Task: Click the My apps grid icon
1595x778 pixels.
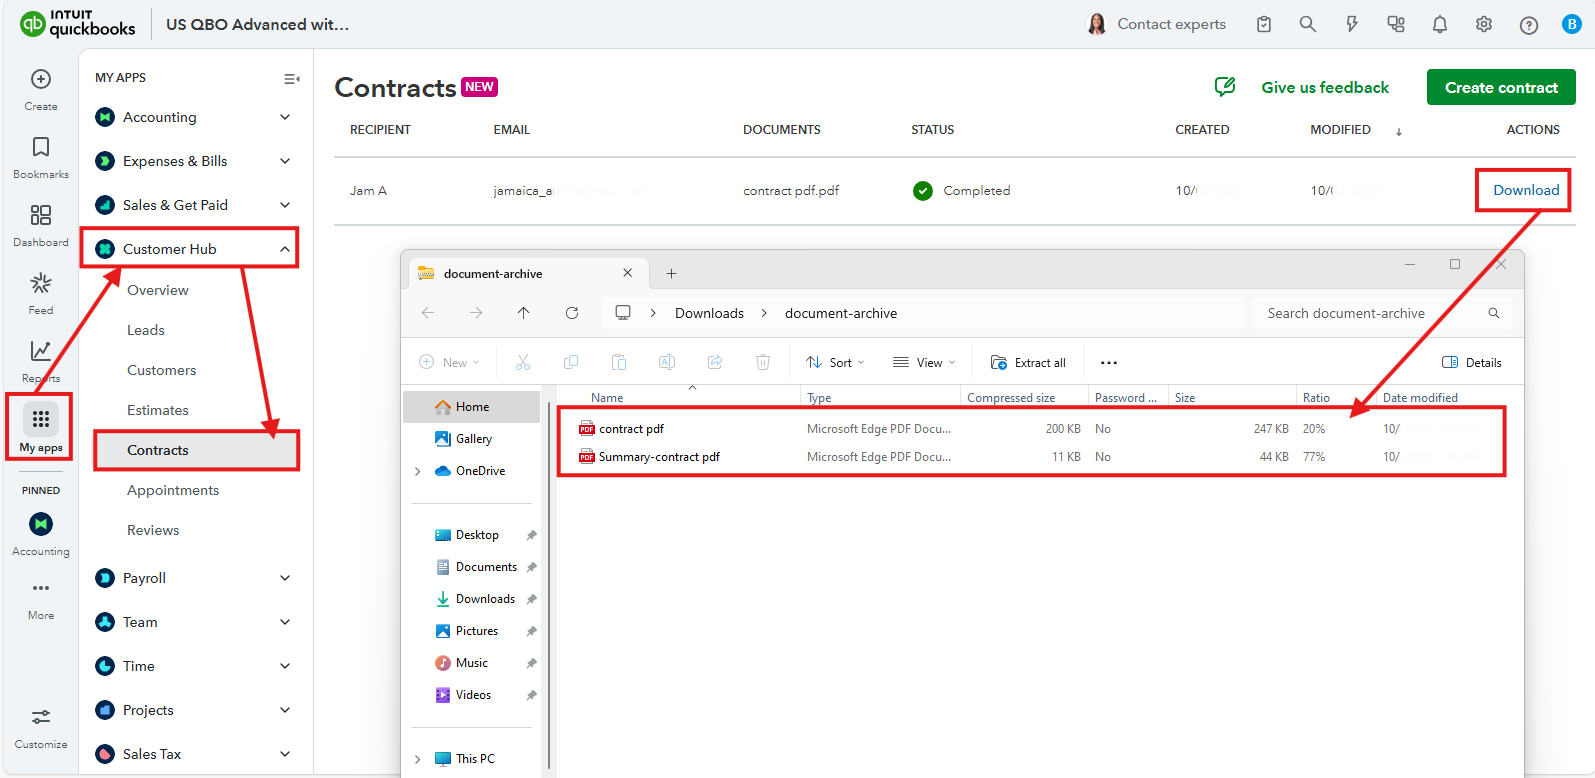Action: pyautogui.click(x=41, y=419)
